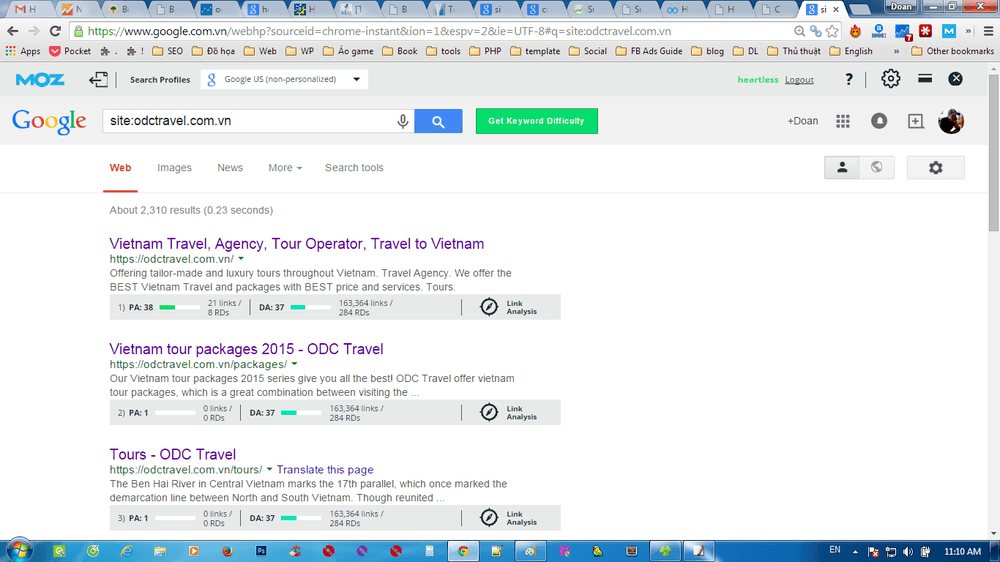This screenshot has height=562, width=1000.
Task: Click the PA: 38 score bar for result 1
Action: (179, 307)
